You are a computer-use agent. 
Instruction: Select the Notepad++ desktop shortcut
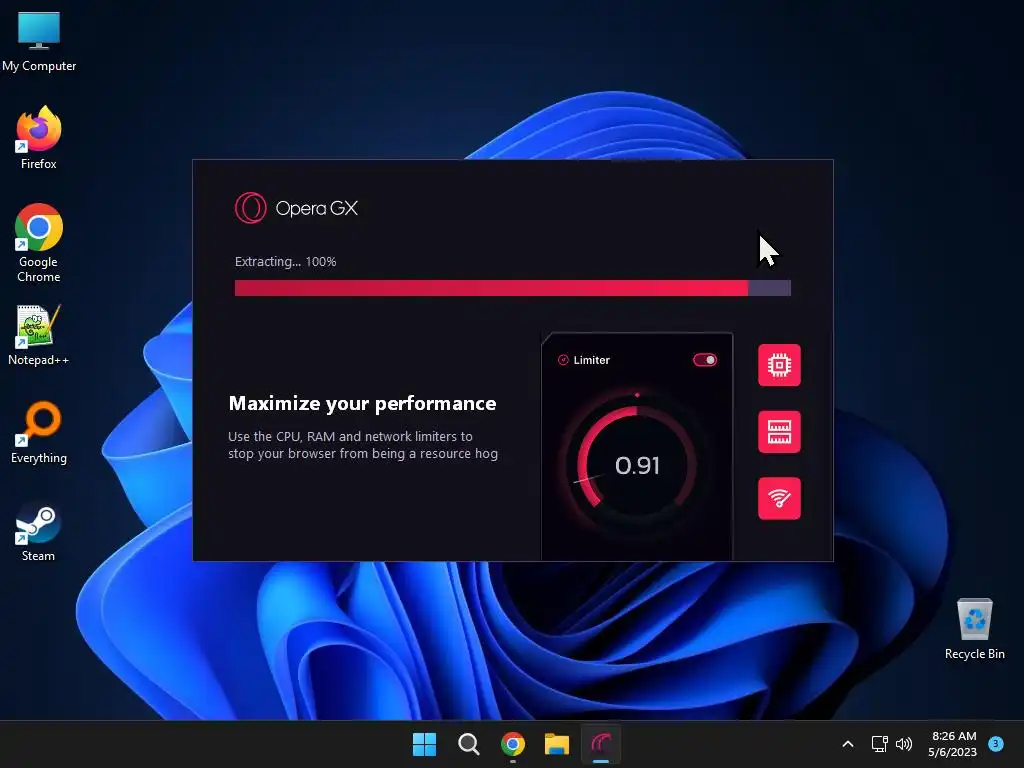click(39, 335)
